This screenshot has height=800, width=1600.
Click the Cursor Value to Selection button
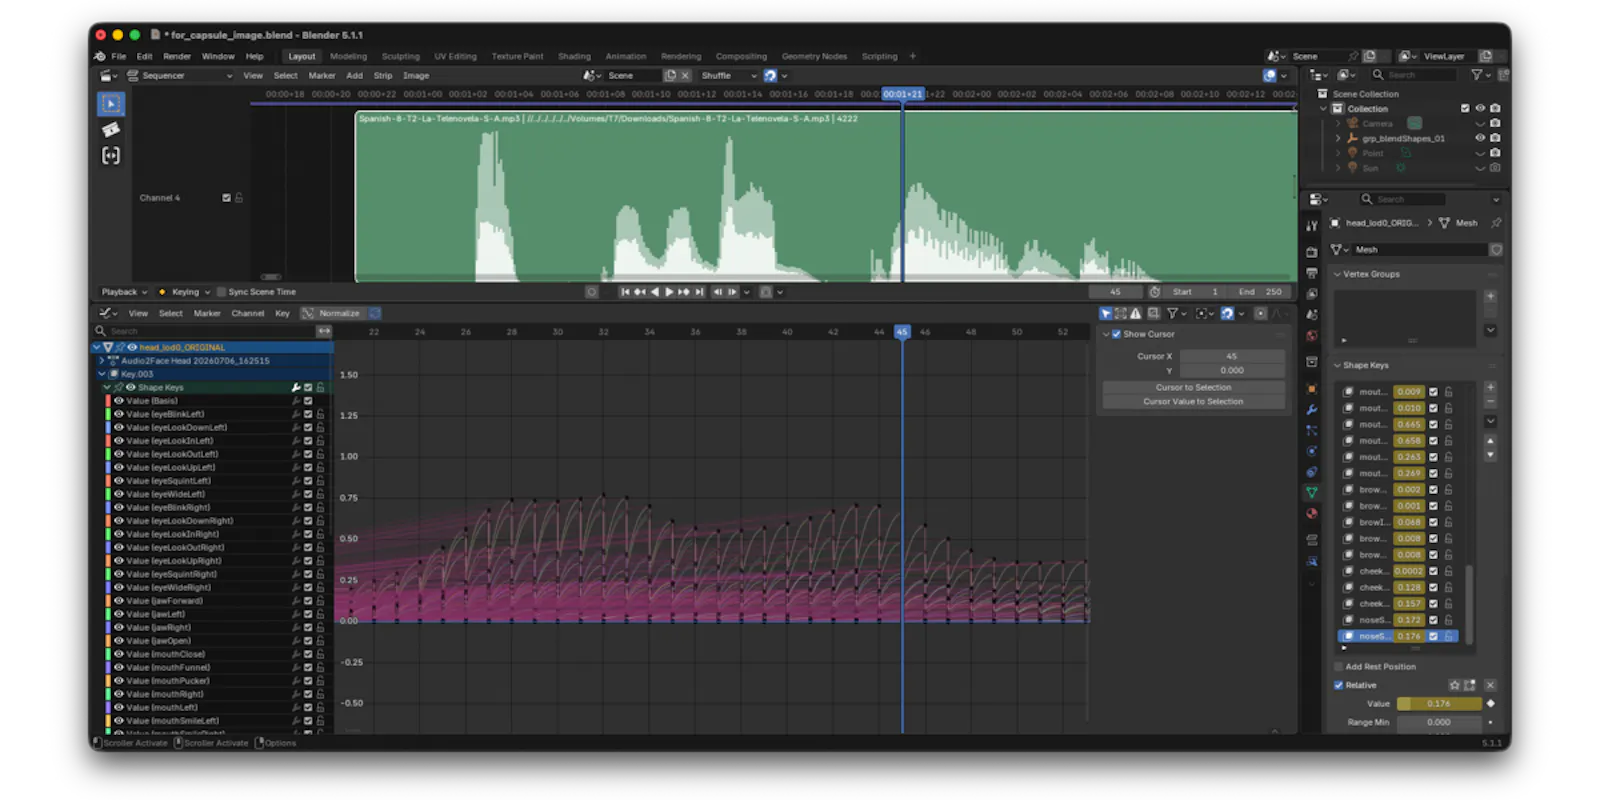(1194, 402)
